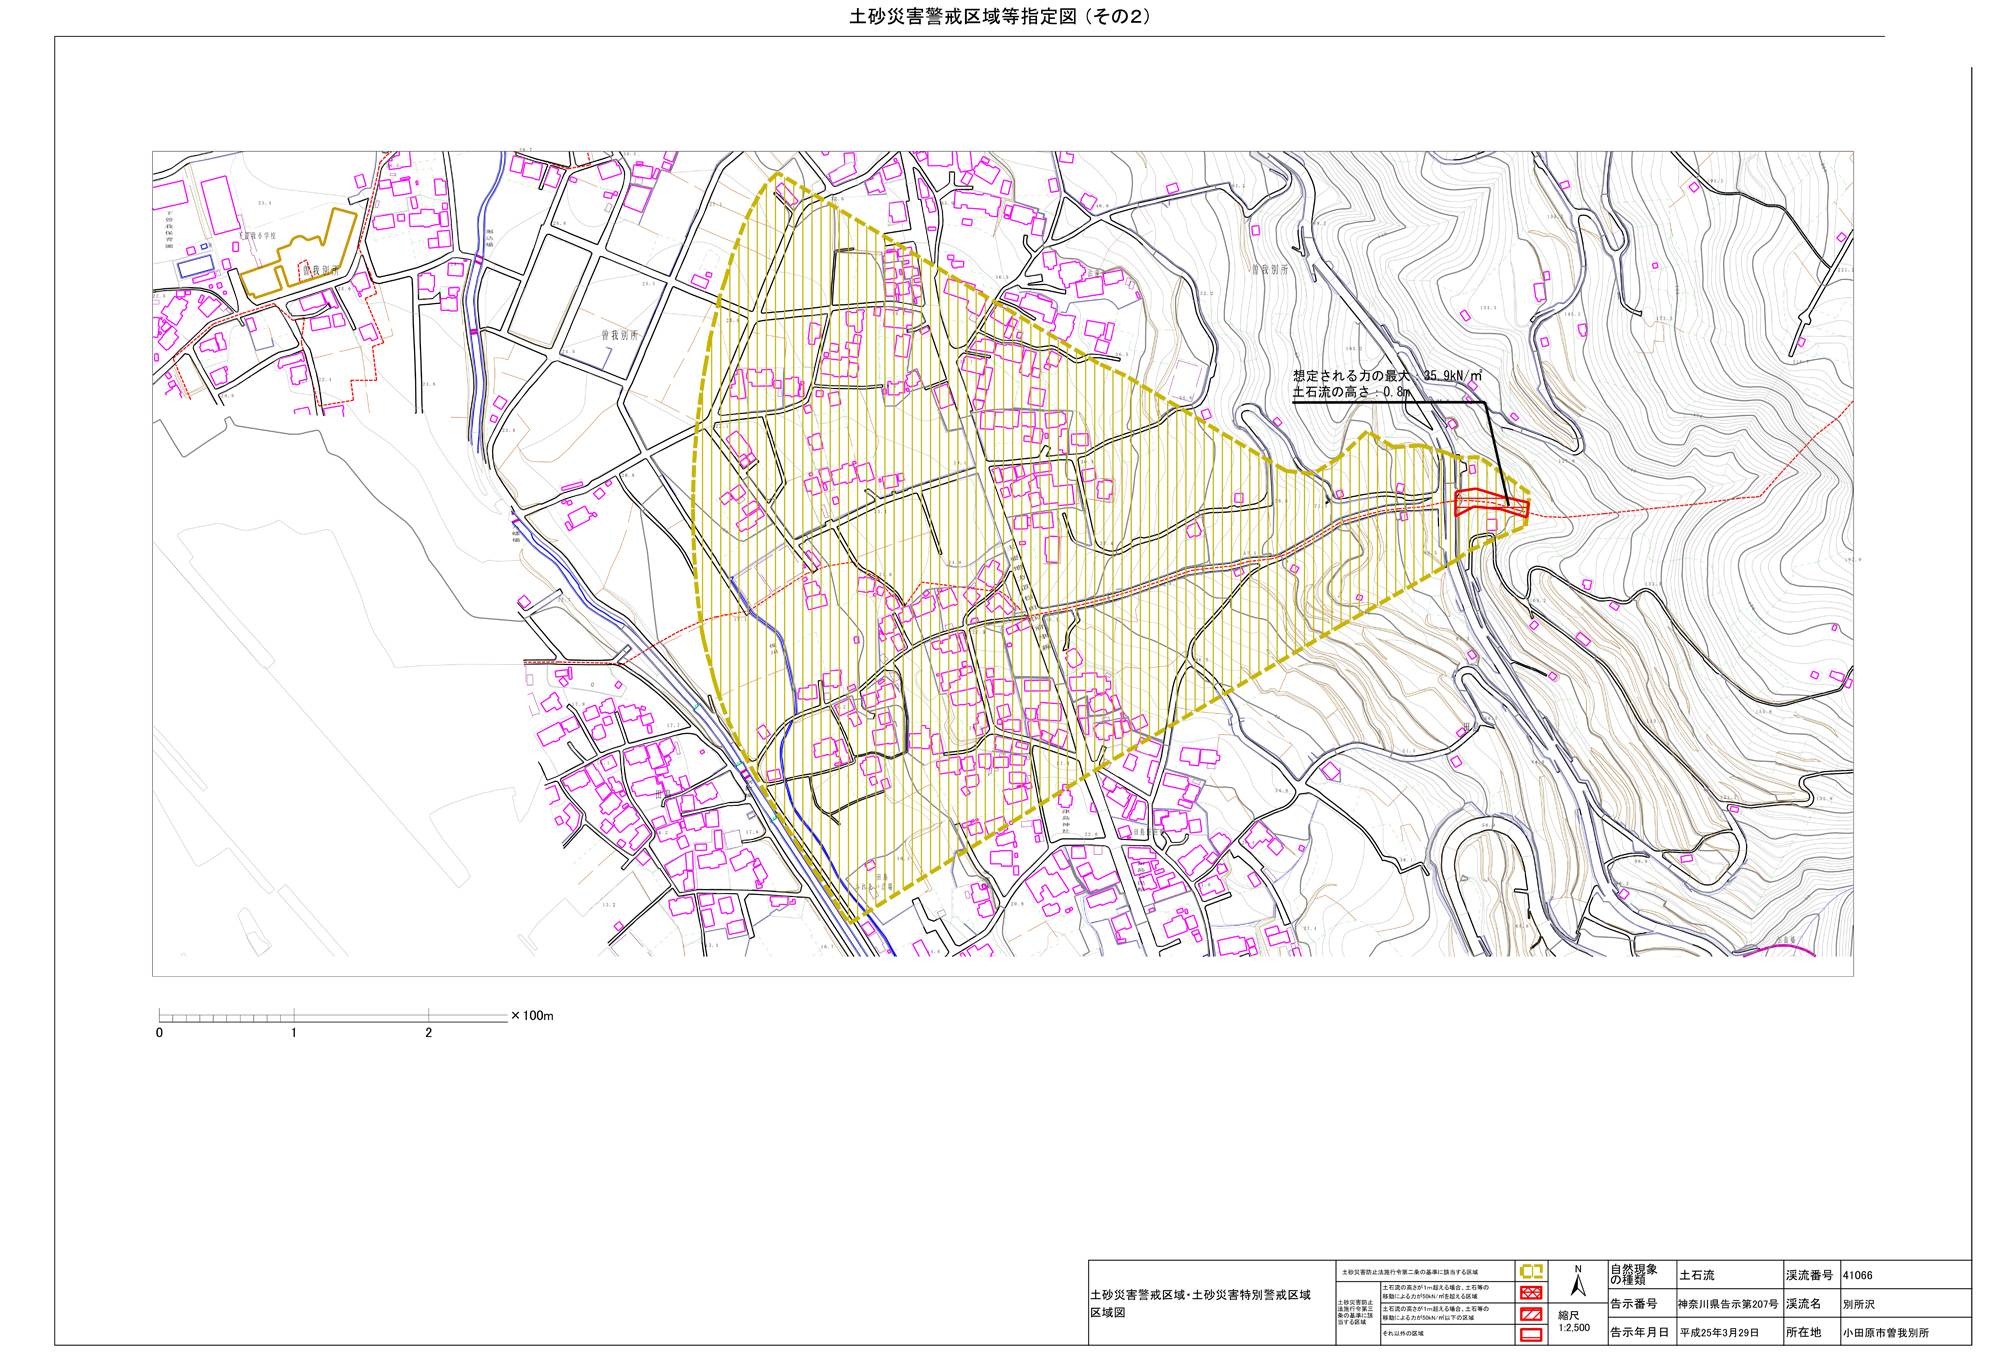
Task: Click the blue outlined building near school
Action: point(196,266)
